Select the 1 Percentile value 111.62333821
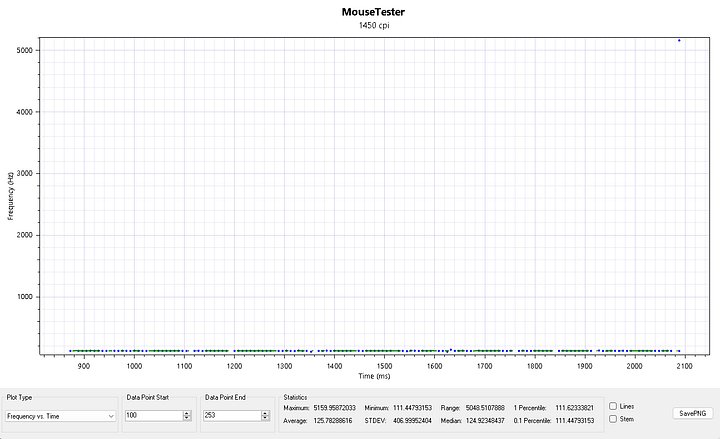720x439 pixels. click(x=574, y=408)
